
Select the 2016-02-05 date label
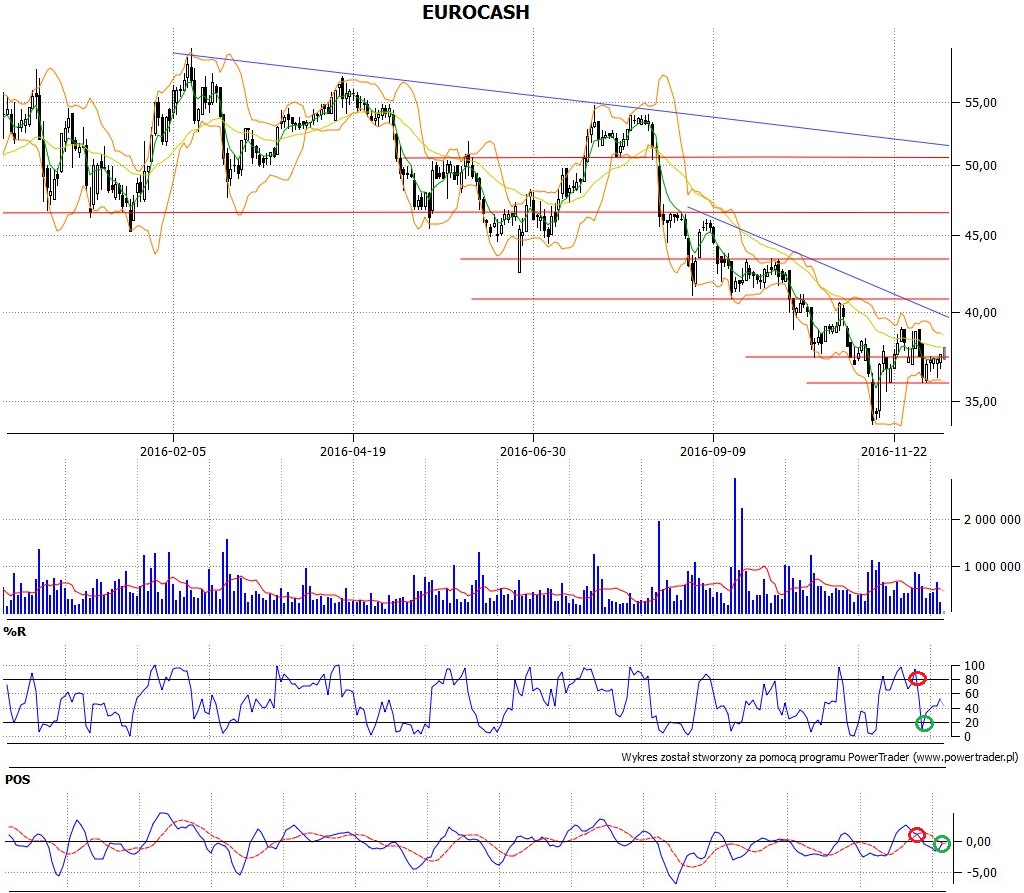[x=172, y=451]
